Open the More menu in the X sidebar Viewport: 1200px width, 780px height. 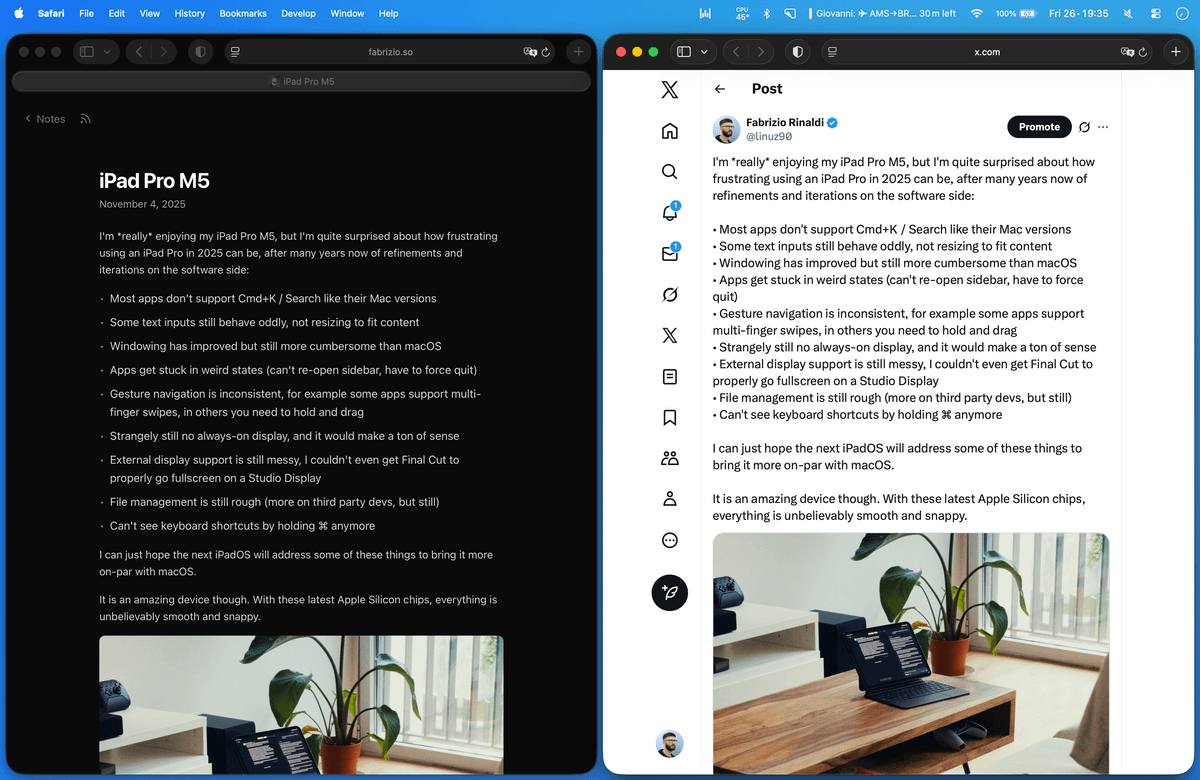pos(669,539)
